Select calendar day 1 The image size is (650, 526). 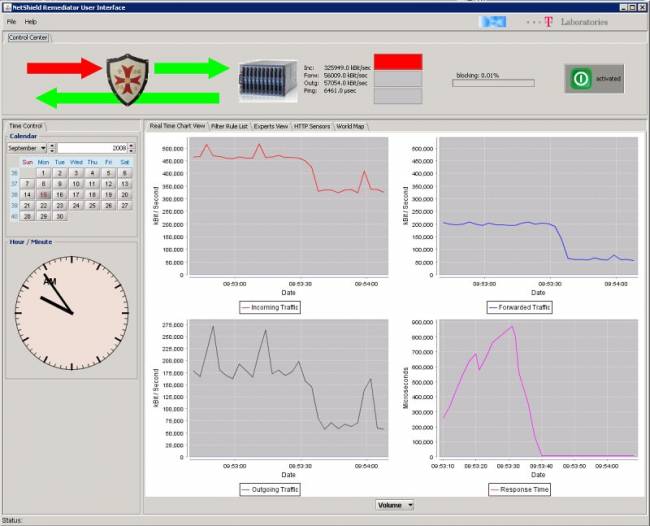tap(44, 173)
